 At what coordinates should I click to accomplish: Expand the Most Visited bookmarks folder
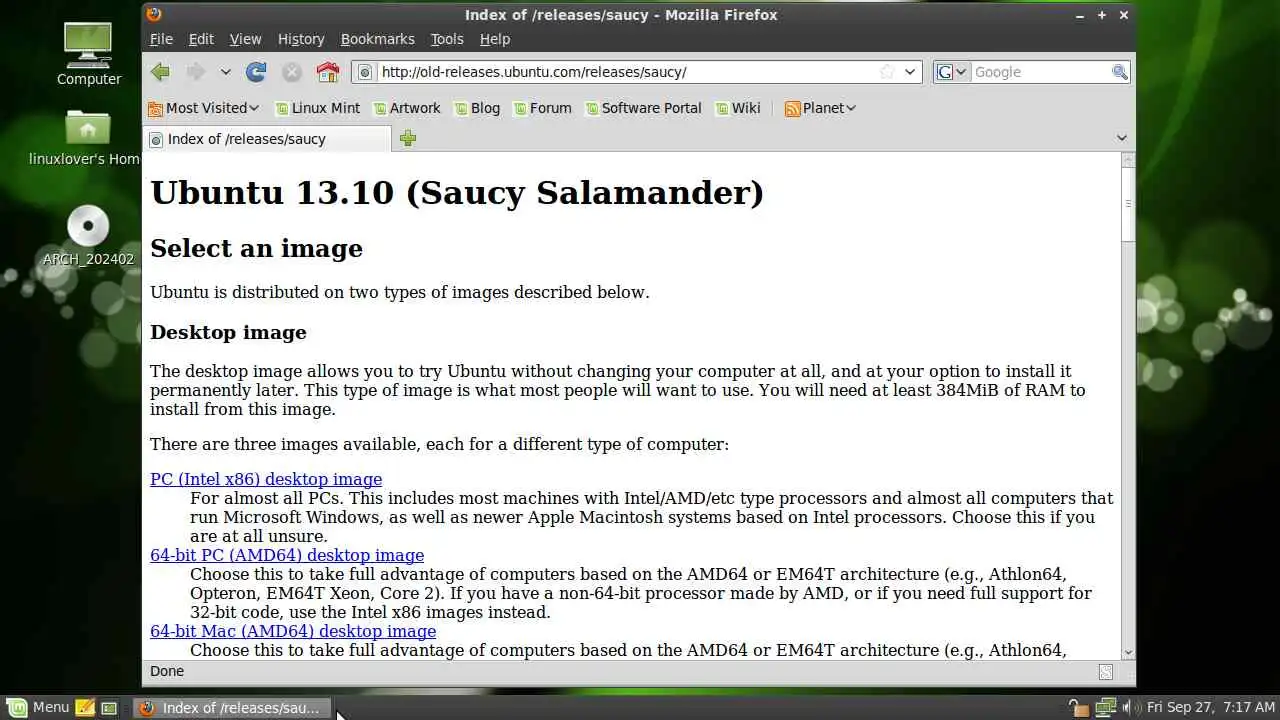tap(203, 108)
